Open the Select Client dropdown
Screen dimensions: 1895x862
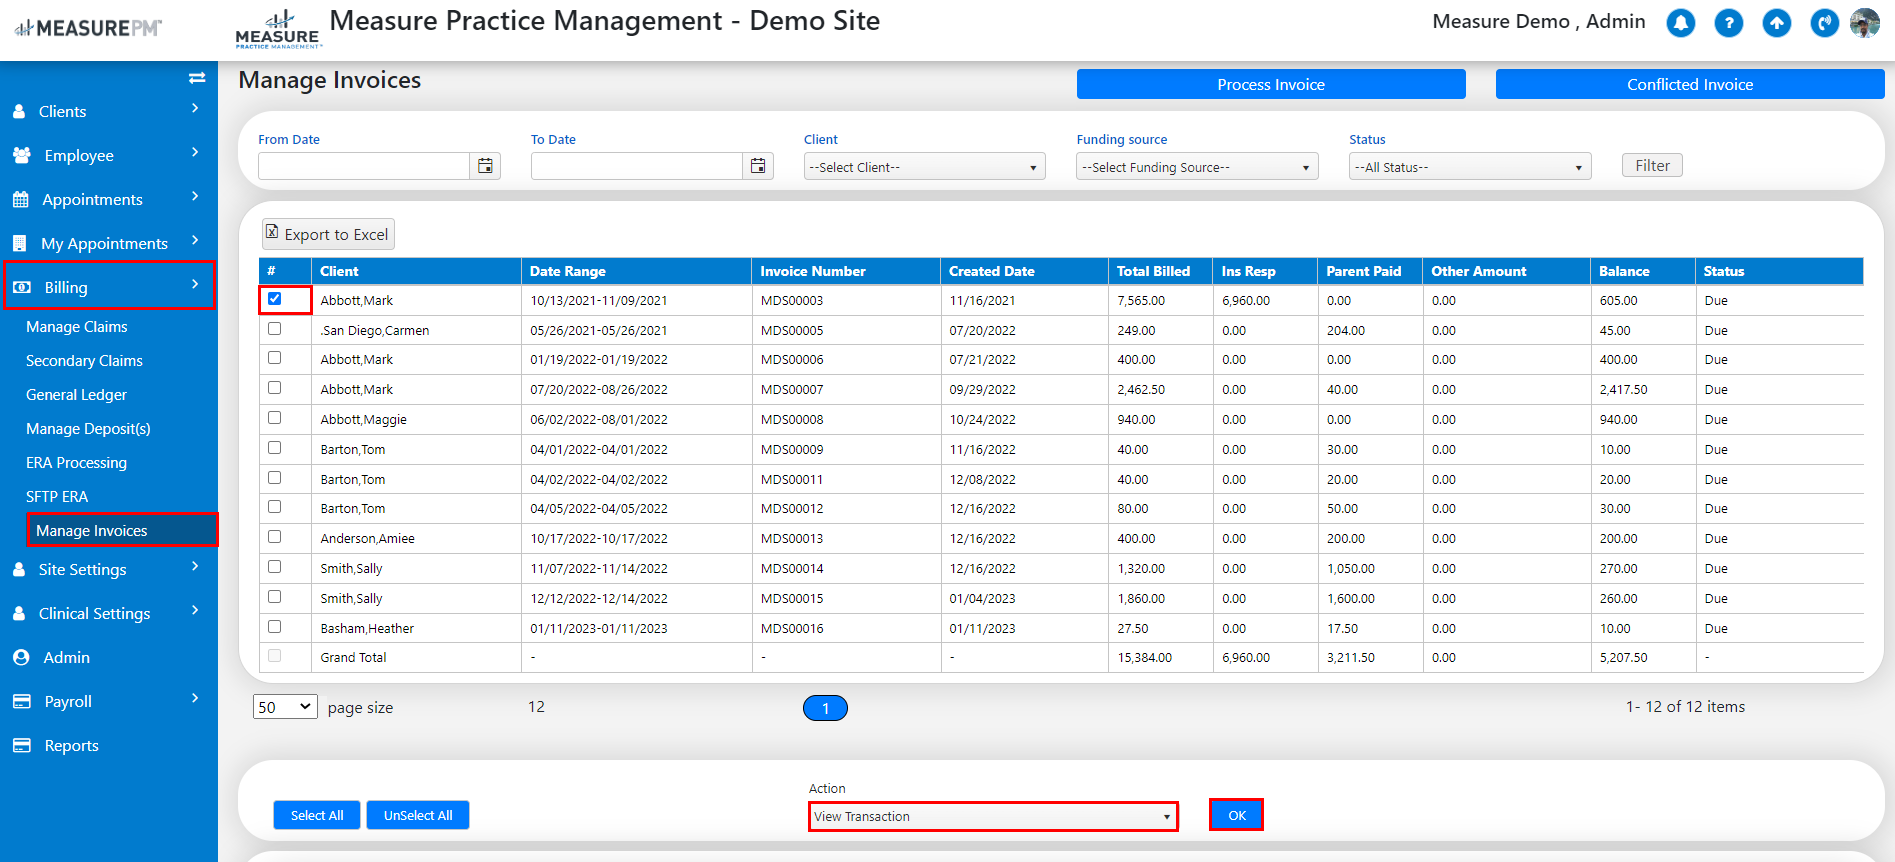click(x=924, y=167)
